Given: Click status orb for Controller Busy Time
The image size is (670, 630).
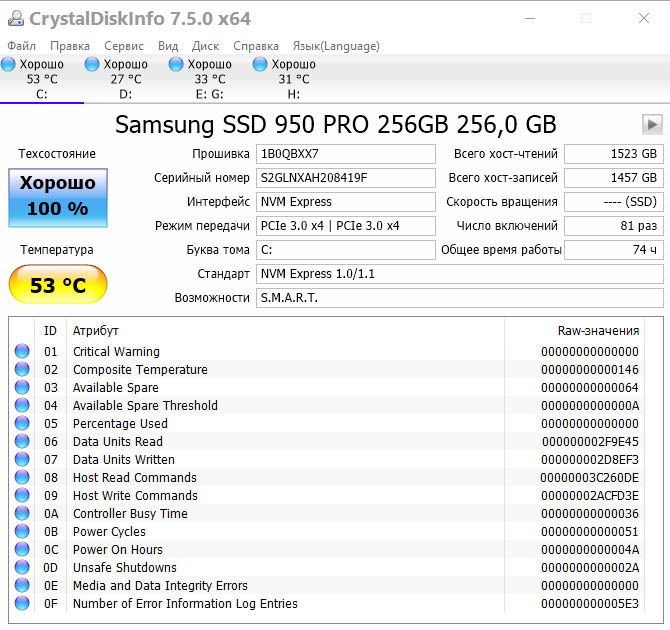Looking at the screenshot, I should coord(22,513).
